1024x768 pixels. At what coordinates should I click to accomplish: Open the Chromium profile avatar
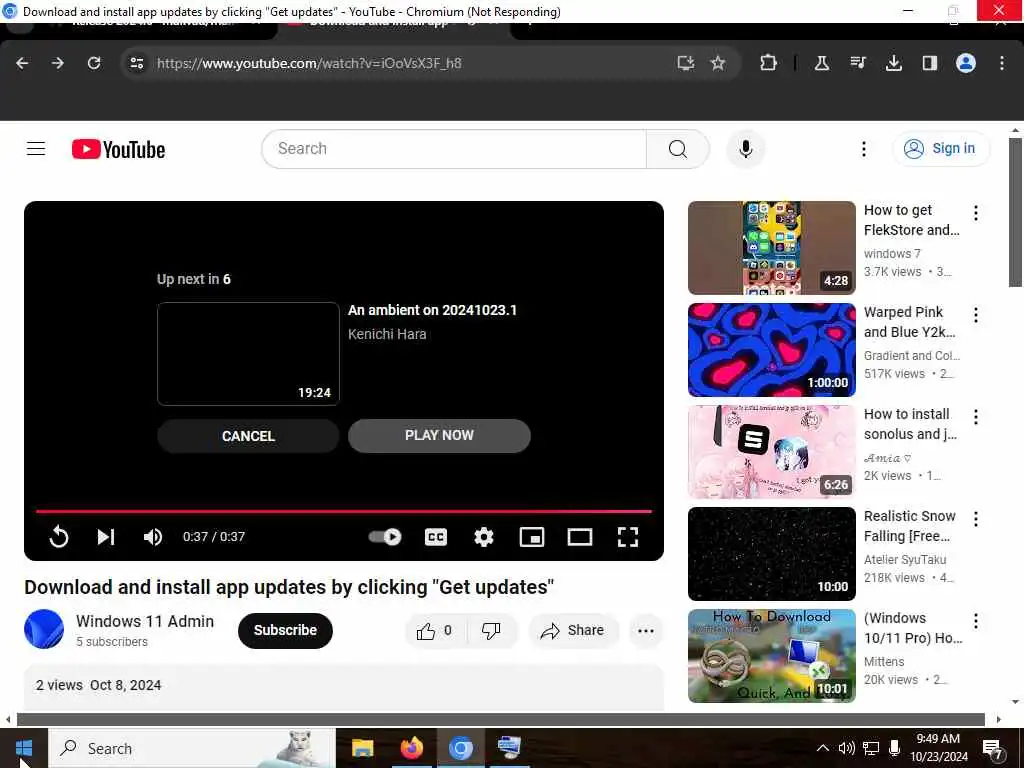[x=966, y=63]
